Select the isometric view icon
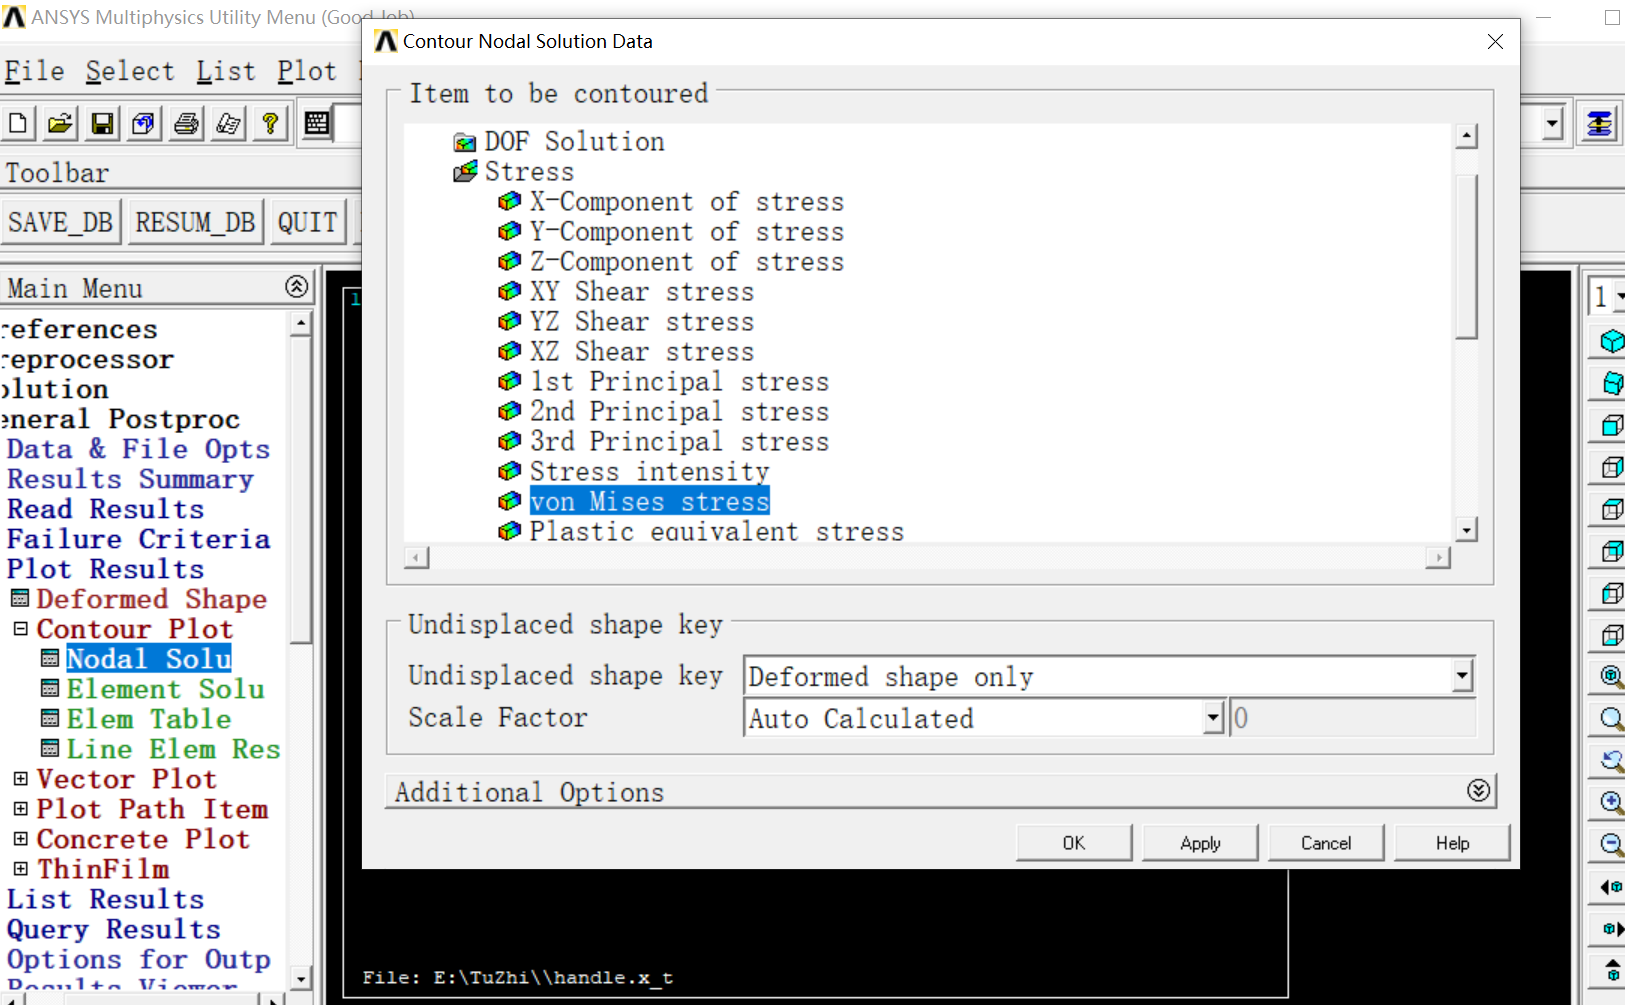This screenshot has height=1005, width=1625. click(1610, 342)
